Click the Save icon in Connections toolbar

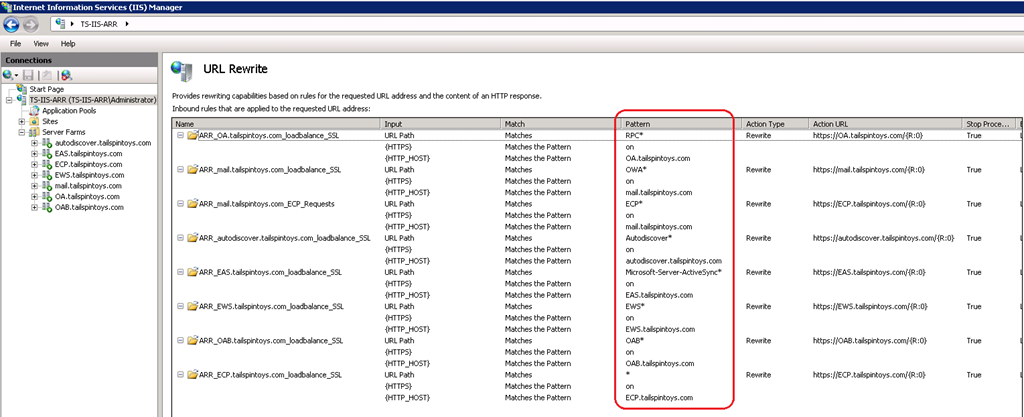pos(28,74)
